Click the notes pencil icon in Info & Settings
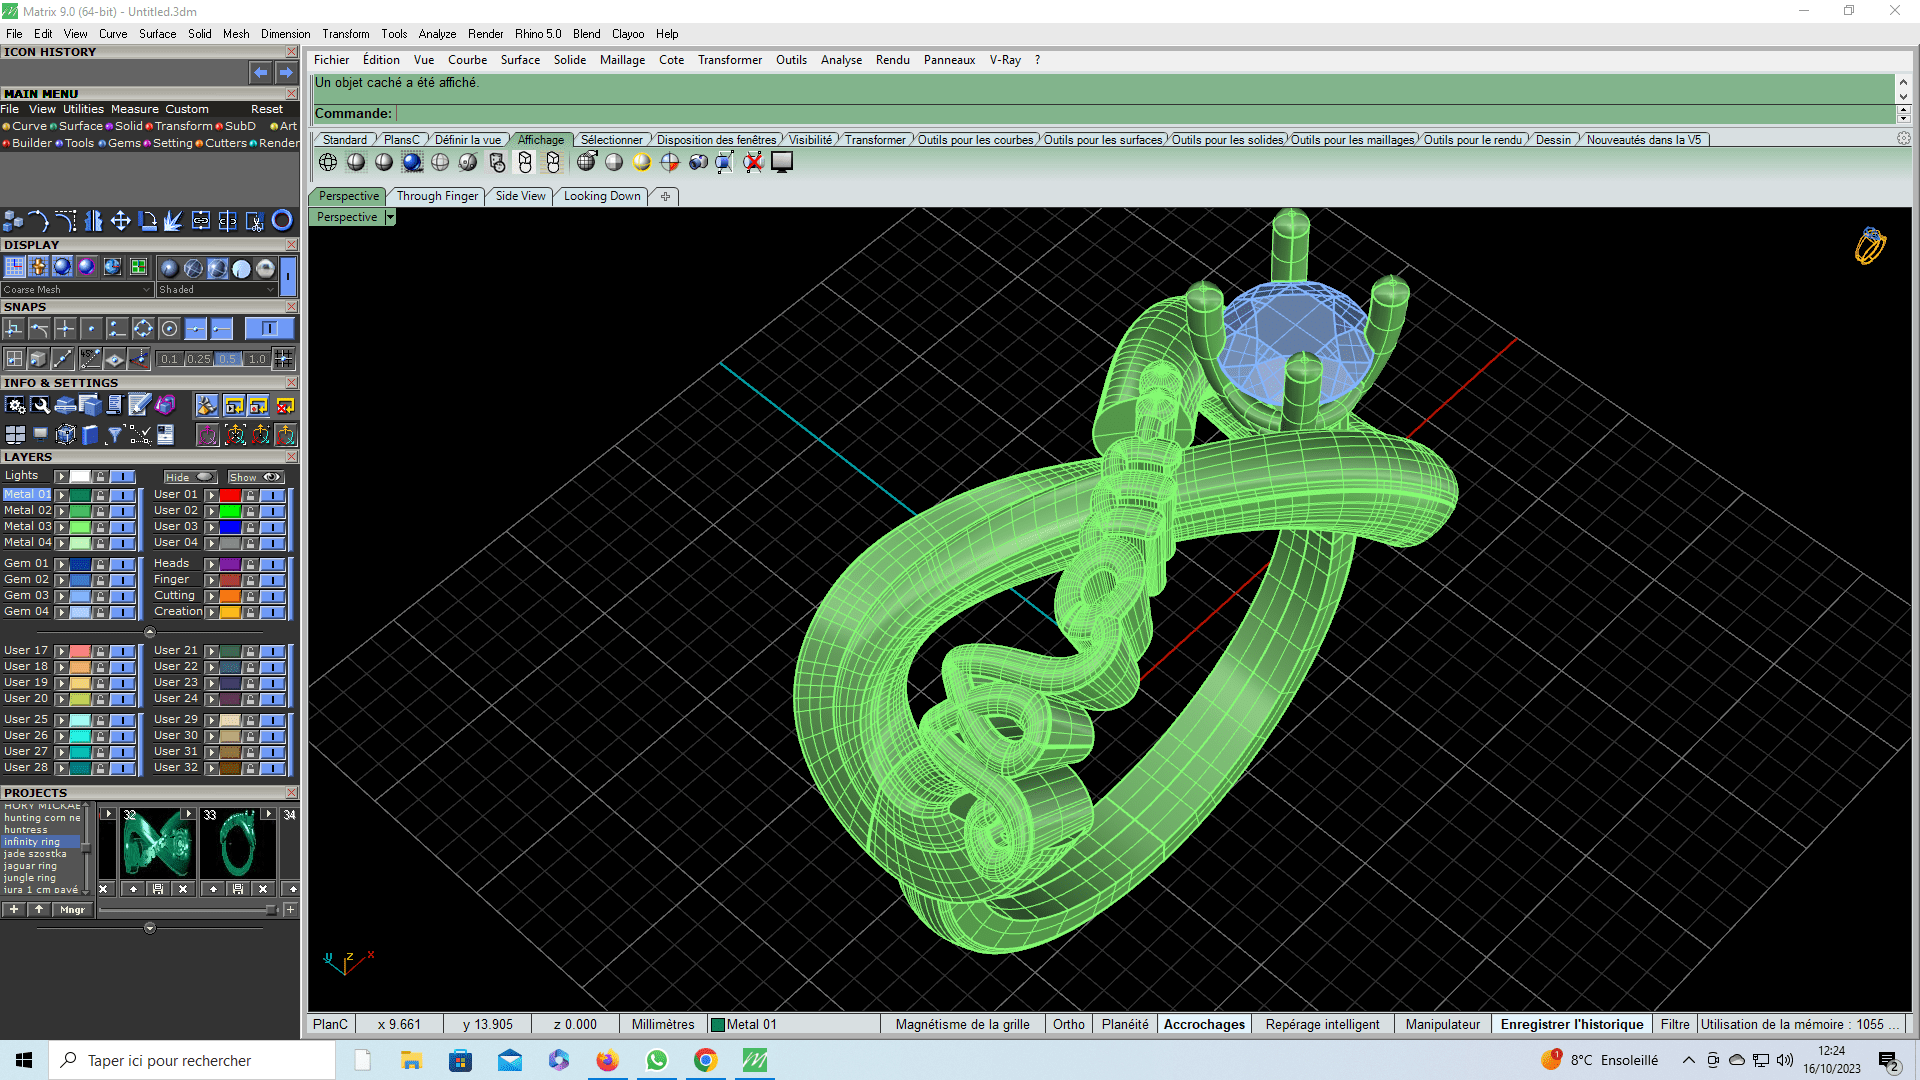Screen dimensions: 1920x1080 pyautogui.click(x=139, y=405)
